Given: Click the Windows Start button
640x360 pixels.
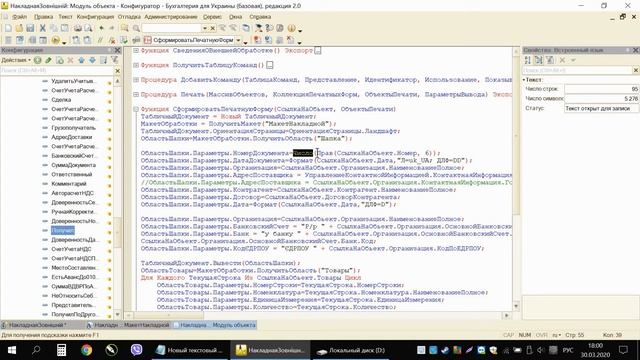Looking at the screenshot, I should coord(11,350).
